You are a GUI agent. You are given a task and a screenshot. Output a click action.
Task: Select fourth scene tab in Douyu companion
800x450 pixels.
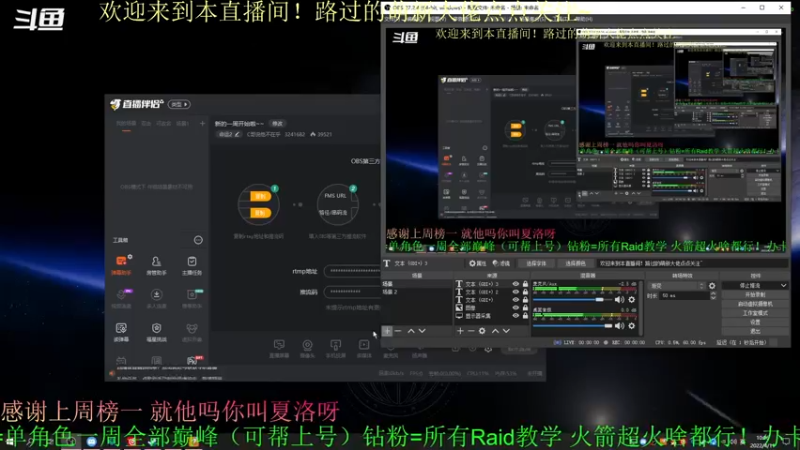182,123
